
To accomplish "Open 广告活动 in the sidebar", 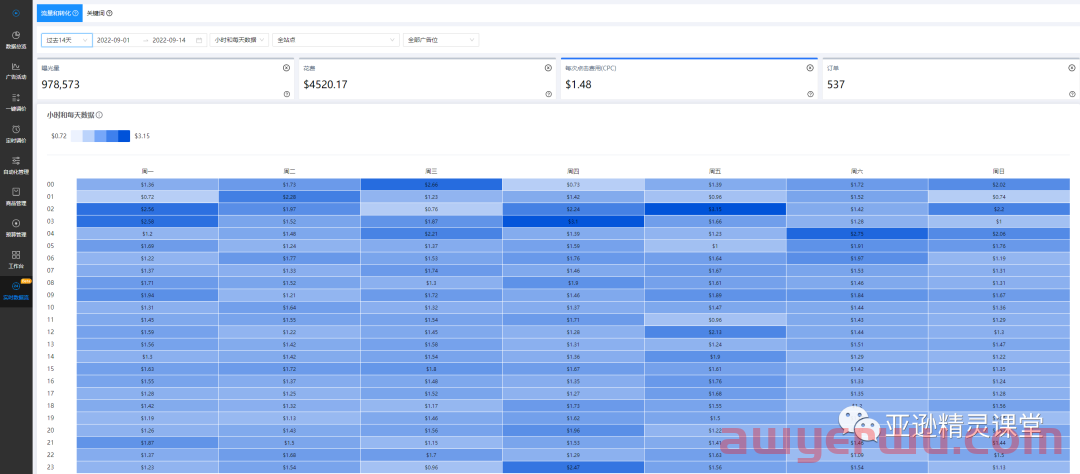I will [x=16, y=71].
